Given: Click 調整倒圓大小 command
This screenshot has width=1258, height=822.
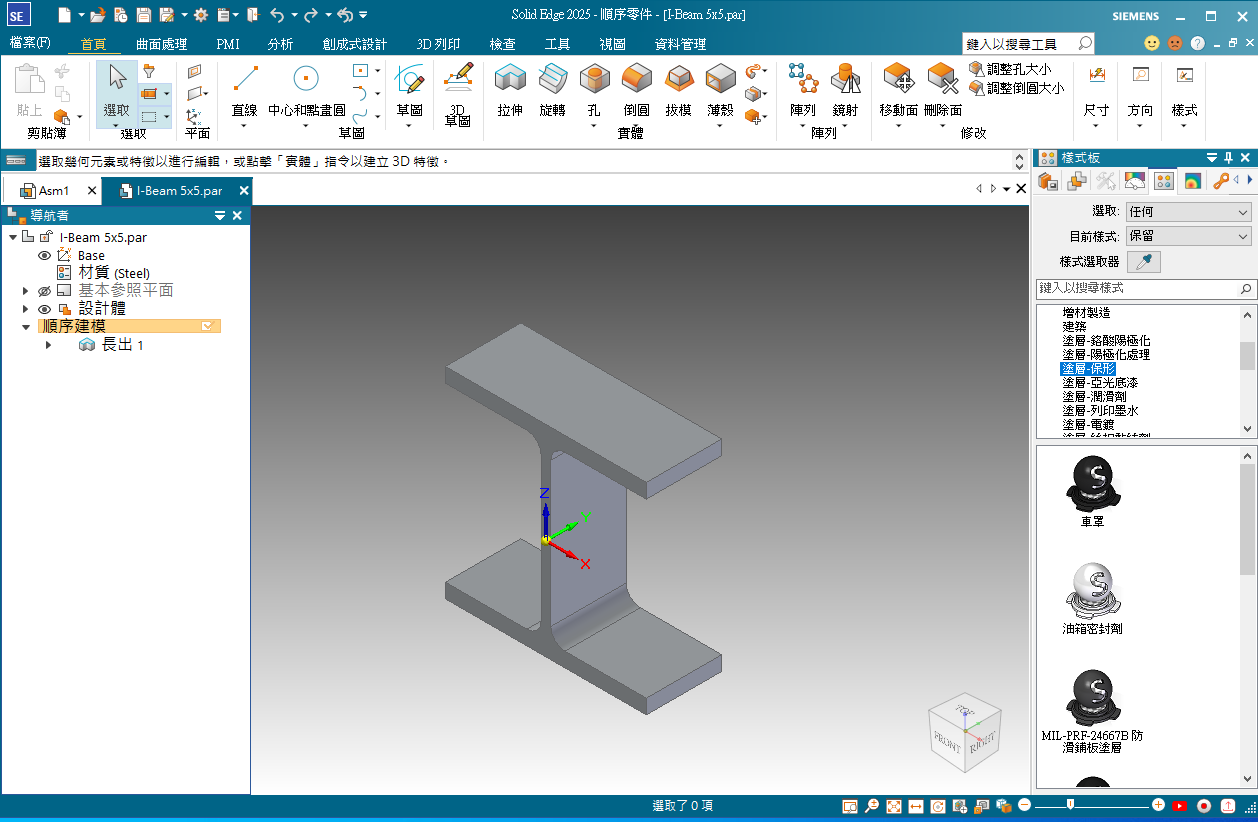Looking at the screenshot, I should pos(1016,88).
